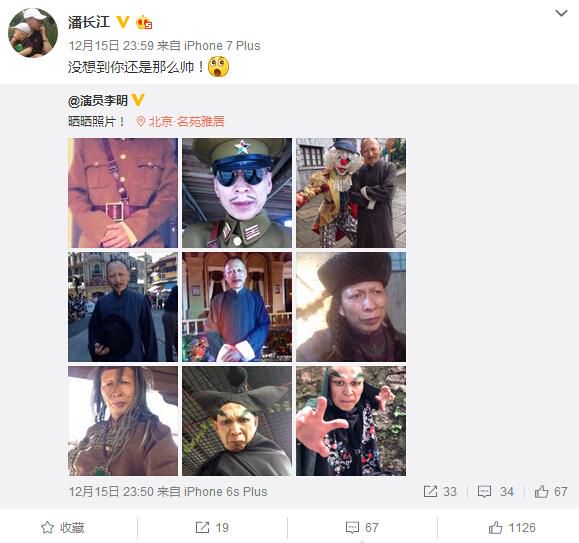The image size is (579, 543).
Task: Open the 北京·名苑雅居 location link
Action: coord(186,121)
